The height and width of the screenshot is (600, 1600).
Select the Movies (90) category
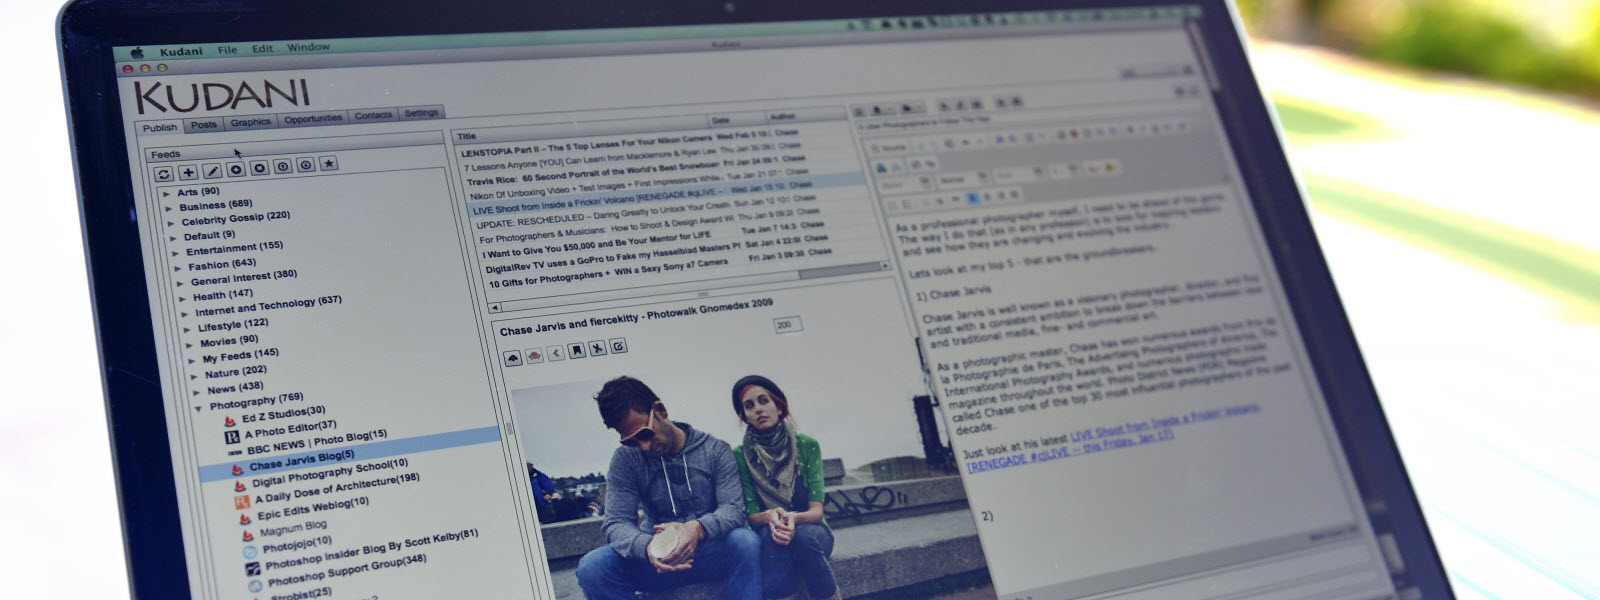[229, 341]
